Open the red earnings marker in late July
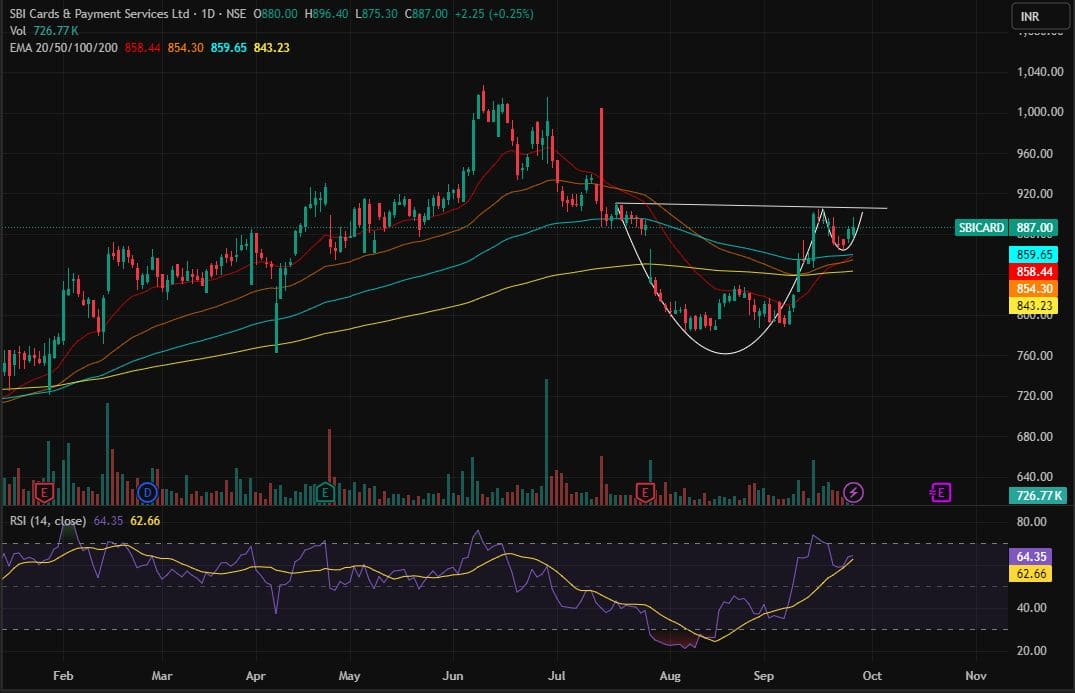1075x693 pixels. pyautogui.click(x=645, y=492)
